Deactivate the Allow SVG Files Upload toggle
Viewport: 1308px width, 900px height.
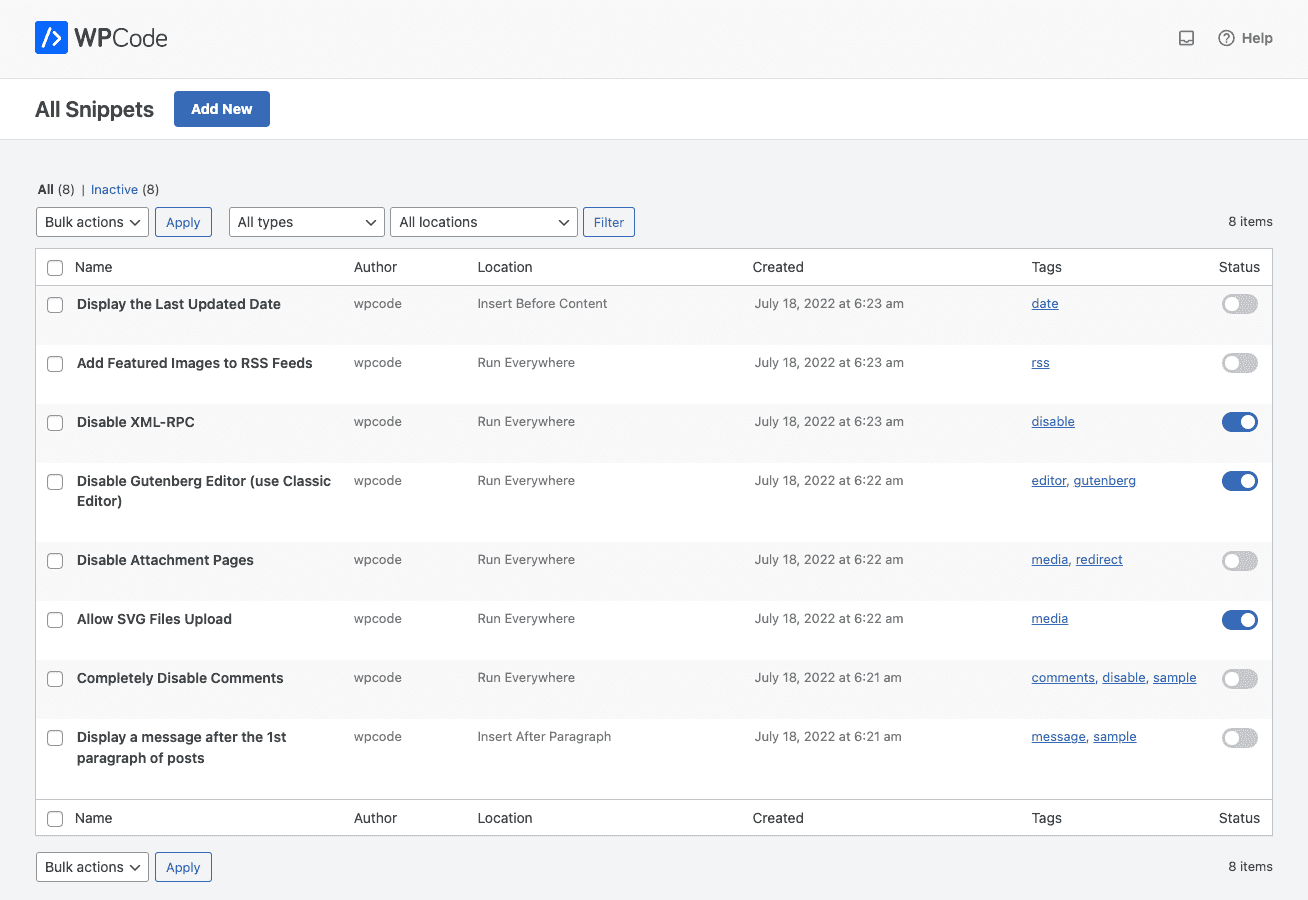pos(1239,620)
